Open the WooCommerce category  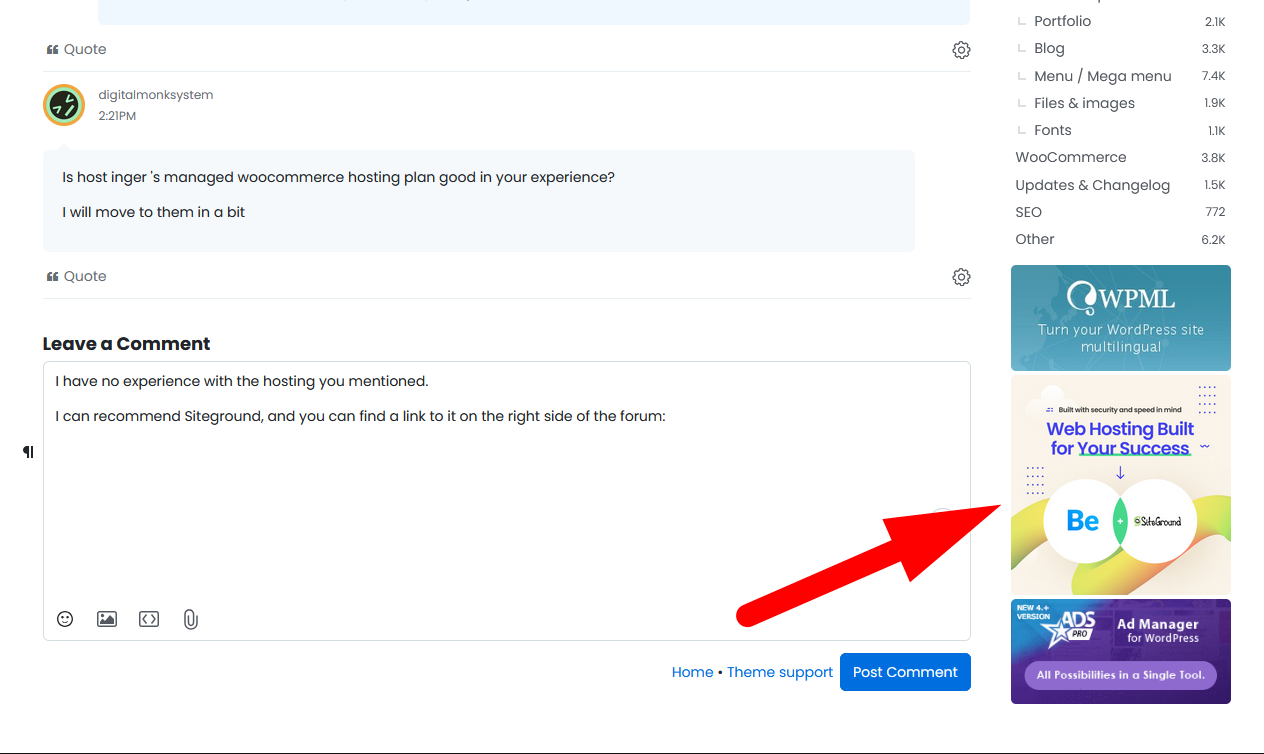(x=1070, y=157)
